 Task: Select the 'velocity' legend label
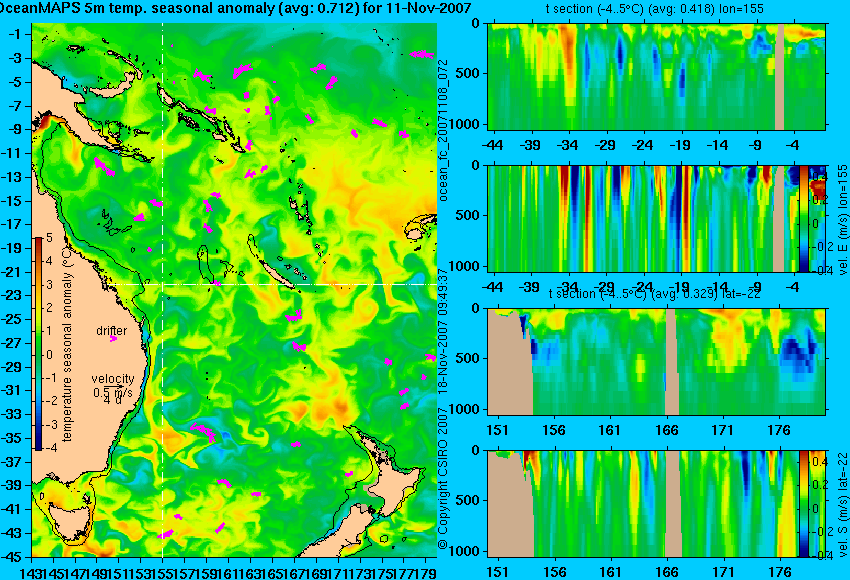(113, 379)
